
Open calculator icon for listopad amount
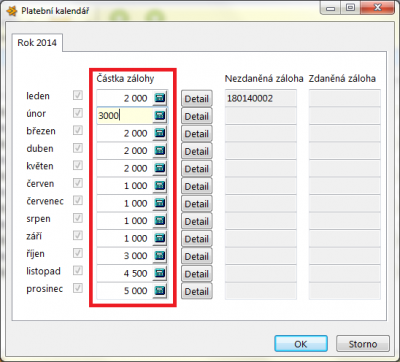[x=160, y=273]
